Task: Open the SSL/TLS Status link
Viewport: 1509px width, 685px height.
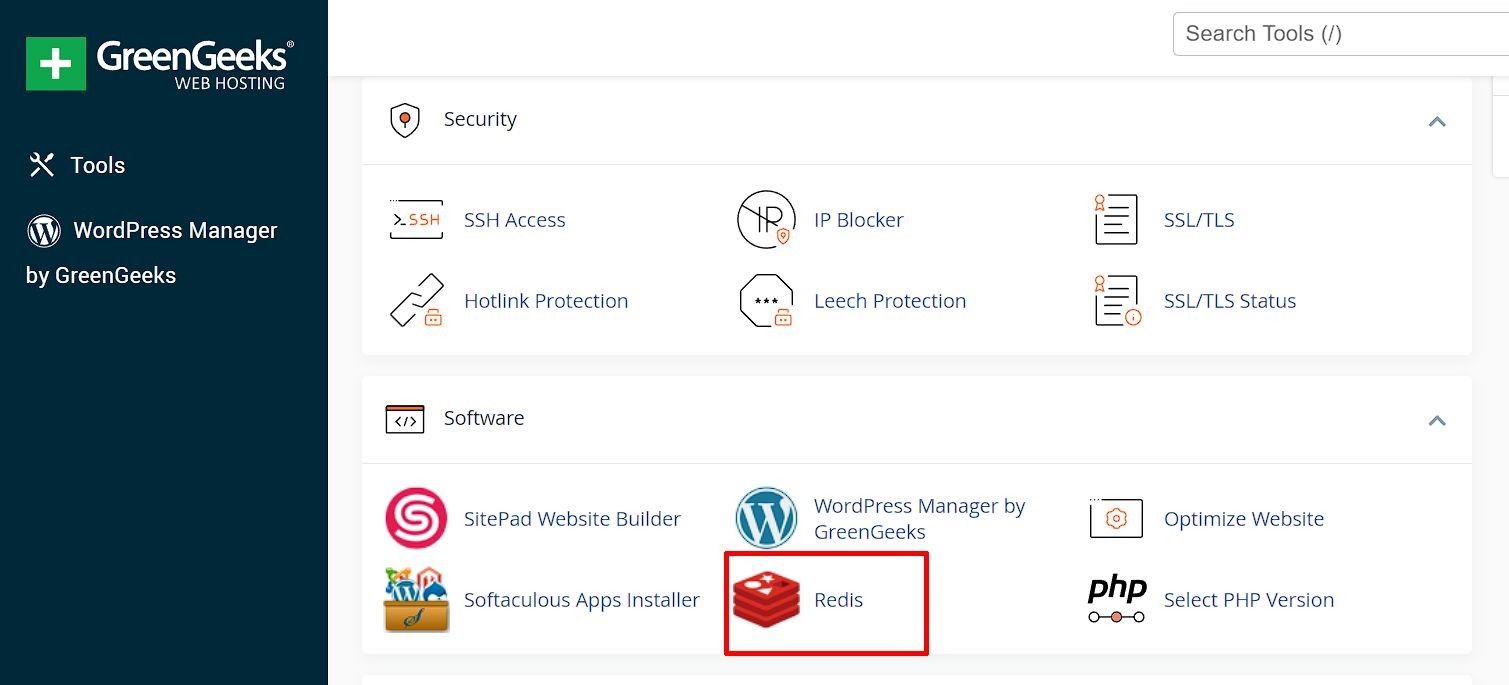Action: coord(1230,301)
